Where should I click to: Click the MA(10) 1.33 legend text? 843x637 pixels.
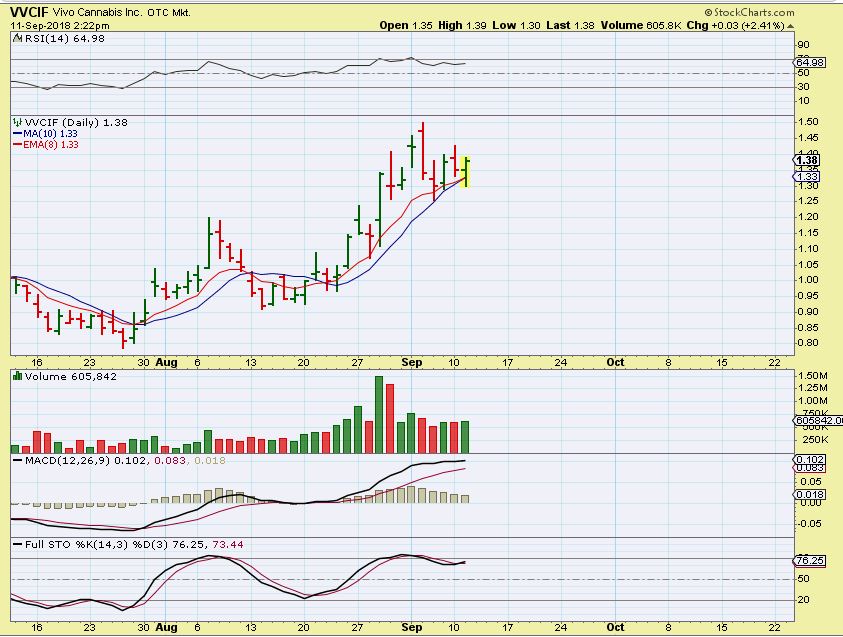50,133
